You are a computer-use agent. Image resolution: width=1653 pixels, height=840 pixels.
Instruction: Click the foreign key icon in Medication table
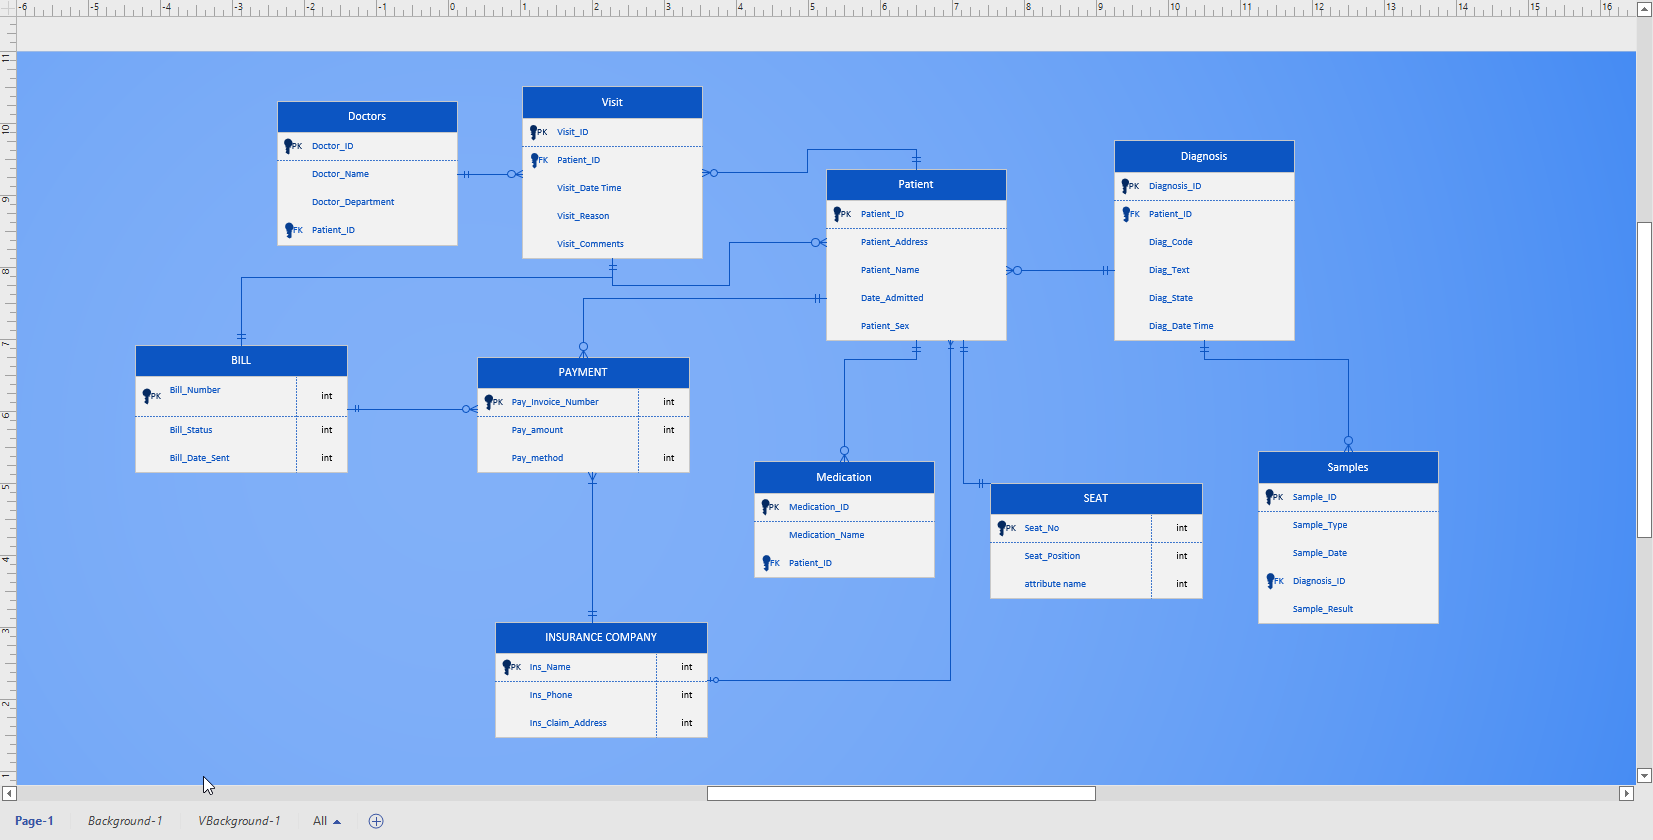pos(766,563)
